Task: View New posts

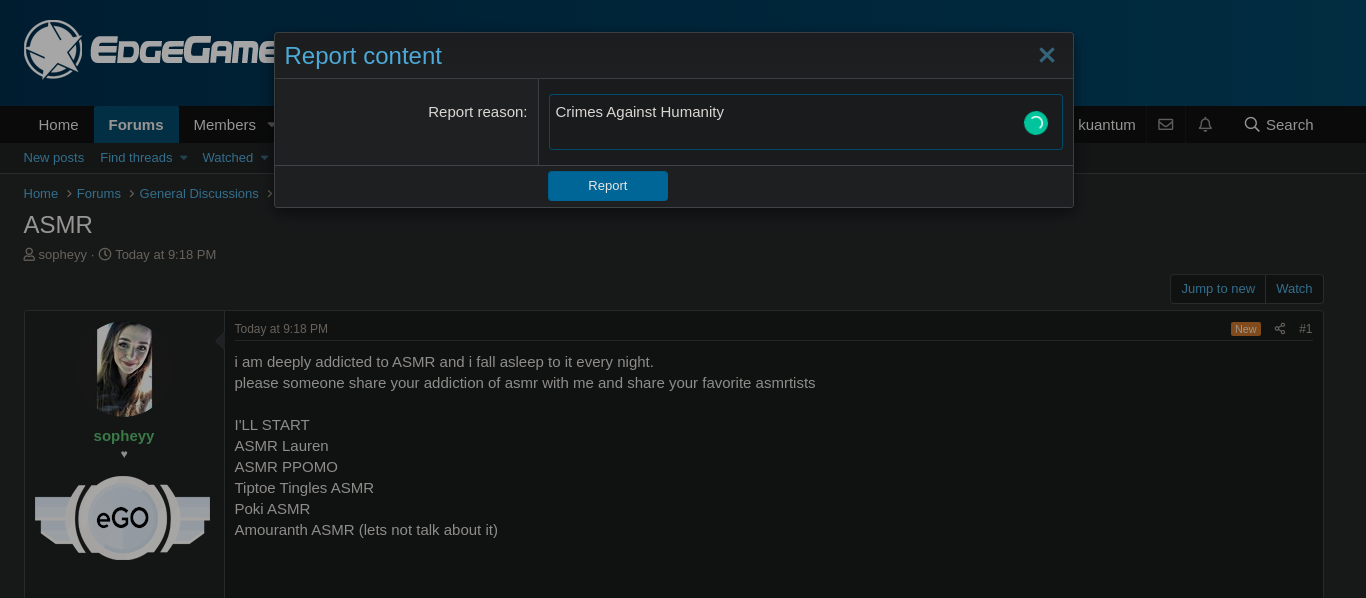Action: [54, 158]
